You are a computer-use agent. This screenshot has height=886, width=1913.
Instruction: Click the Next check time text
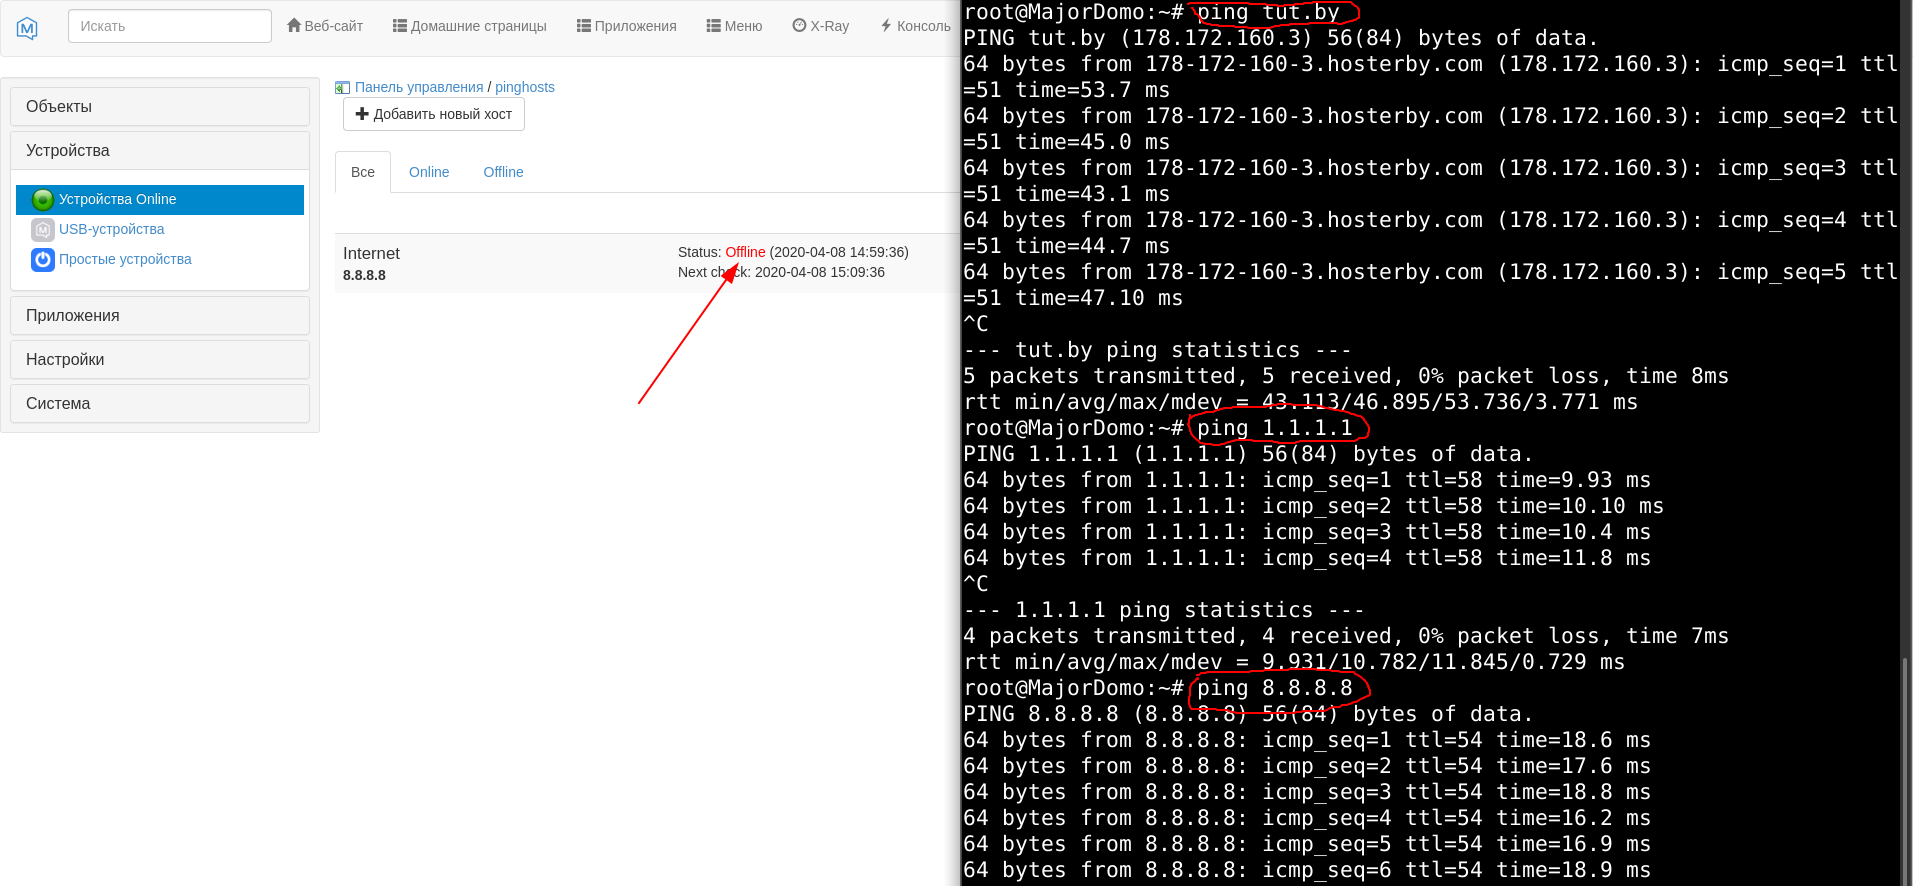[781, 273]
